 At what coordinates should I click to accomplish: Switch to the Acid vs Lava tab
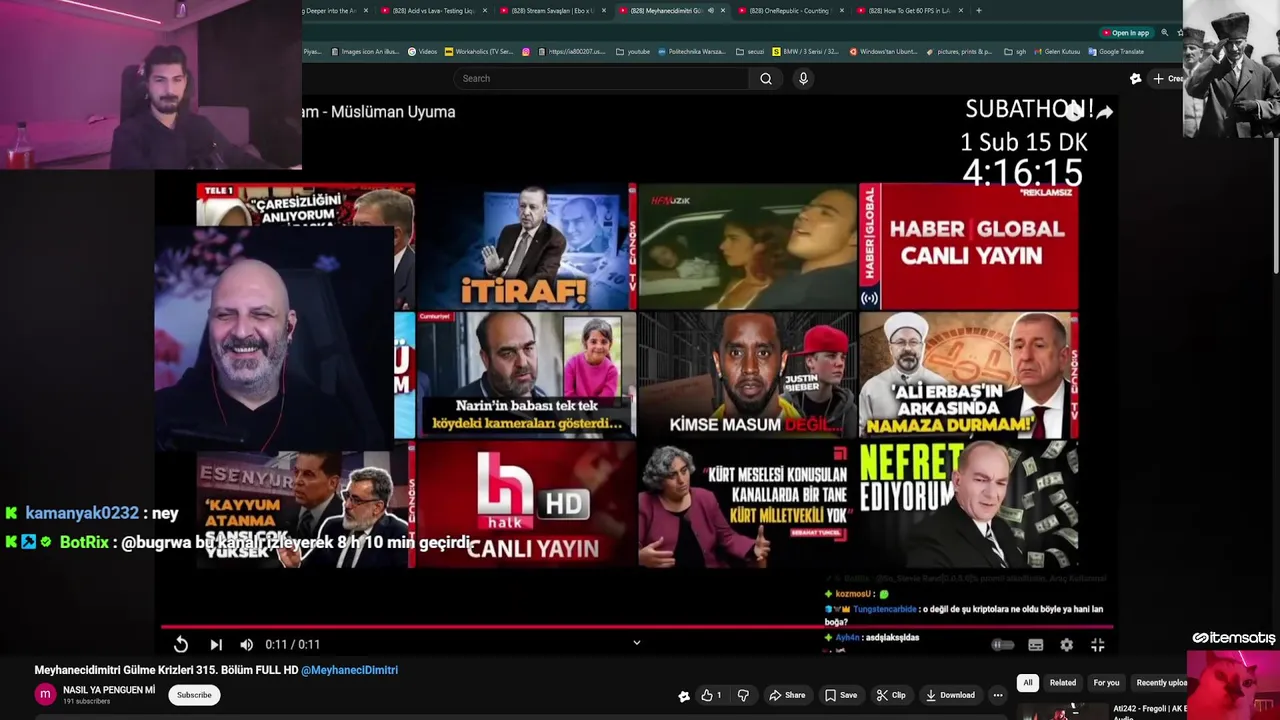432,11
